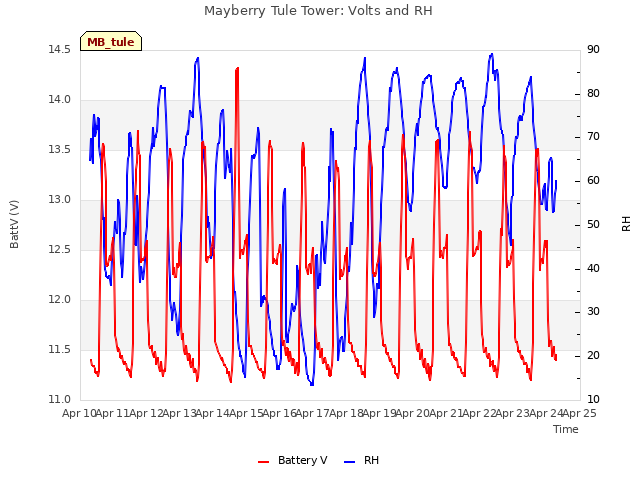
Task: Click the 50 tick on right RH axis
Action: click(593, 224)
